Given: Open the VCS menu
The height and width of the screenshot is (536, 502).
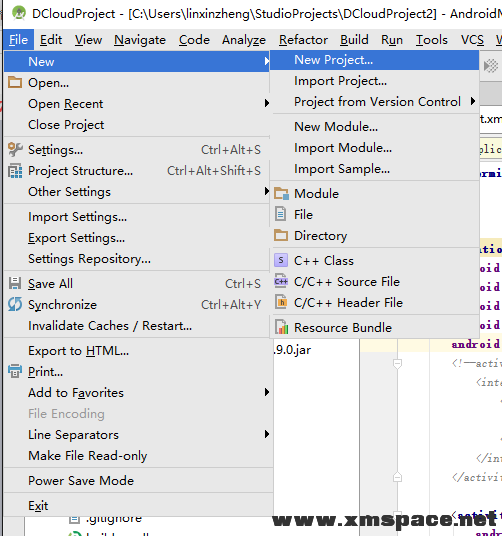Looking at the screenshot, I should (472, 40).
